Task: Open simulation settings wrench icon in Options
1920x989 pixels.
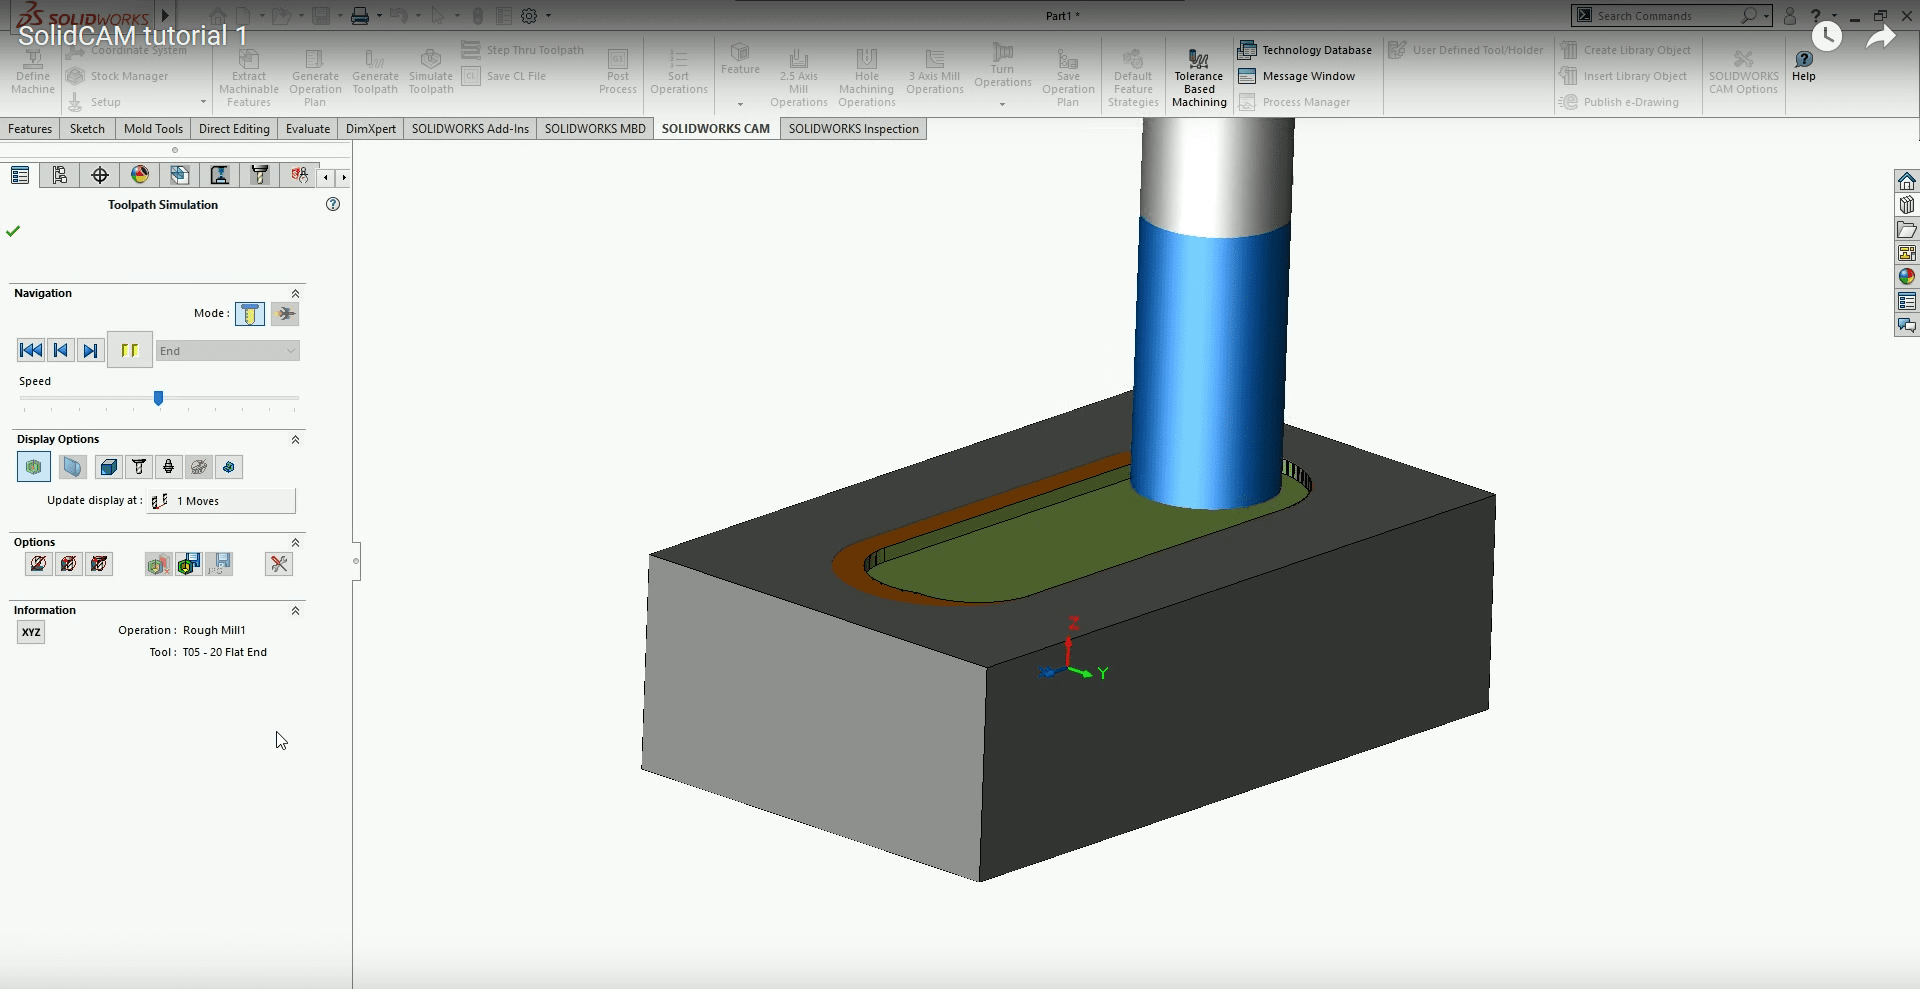Action: [x=279, y=565]
